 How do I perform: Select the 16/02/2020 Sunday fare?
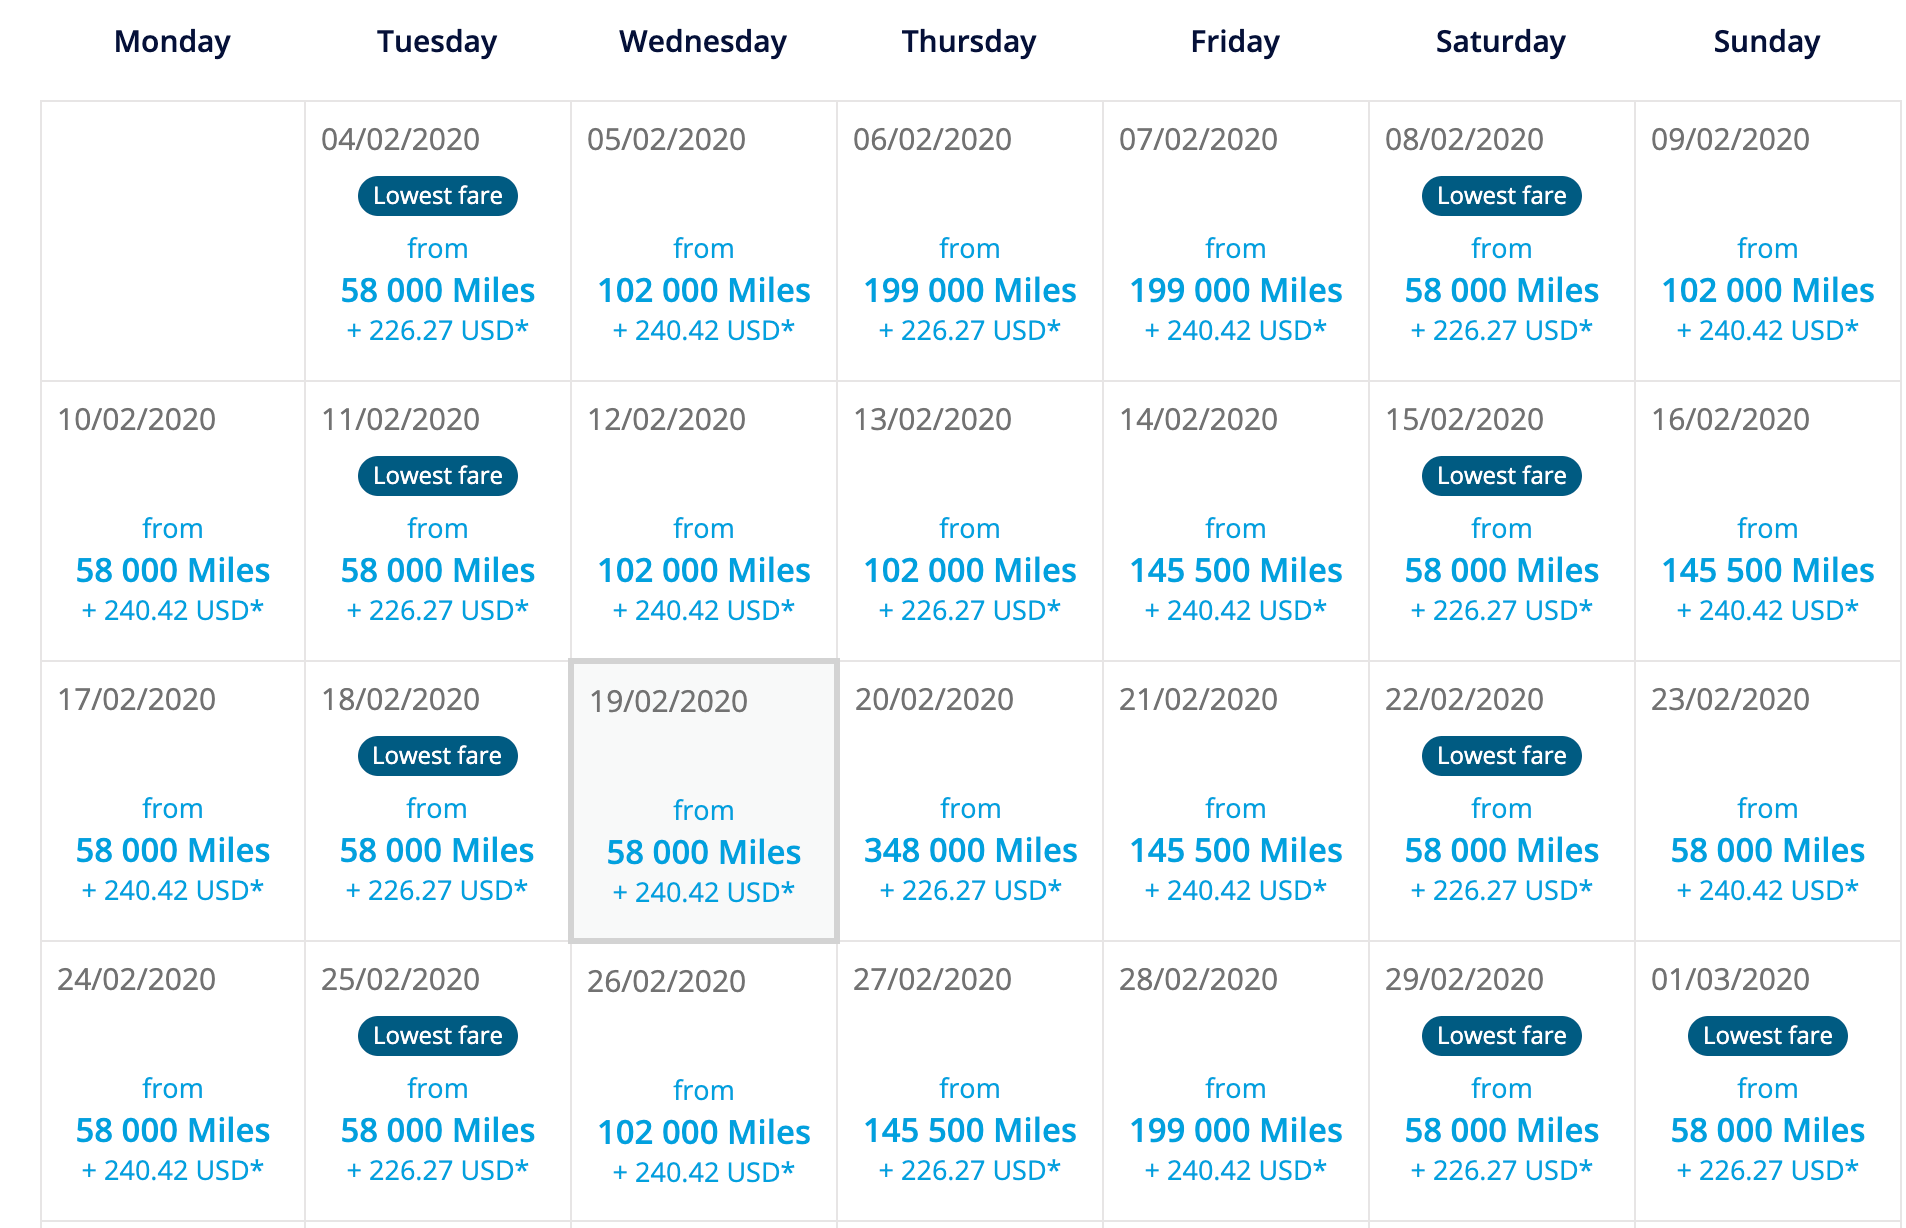pos(1768,521)
